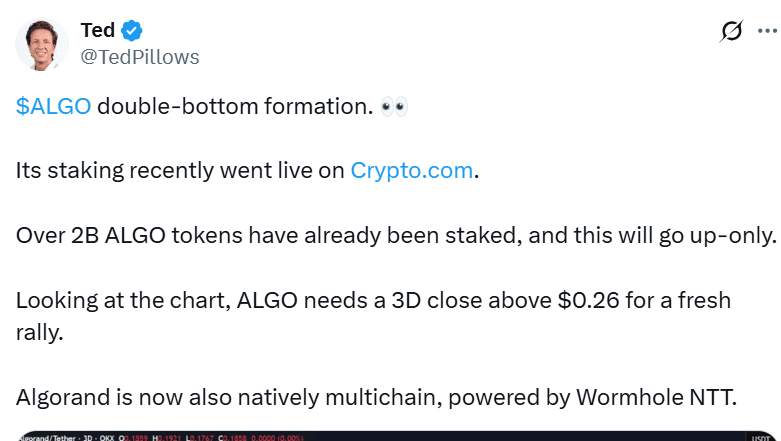Click the Wormhole NTT multichain sentence

(376, 398)
